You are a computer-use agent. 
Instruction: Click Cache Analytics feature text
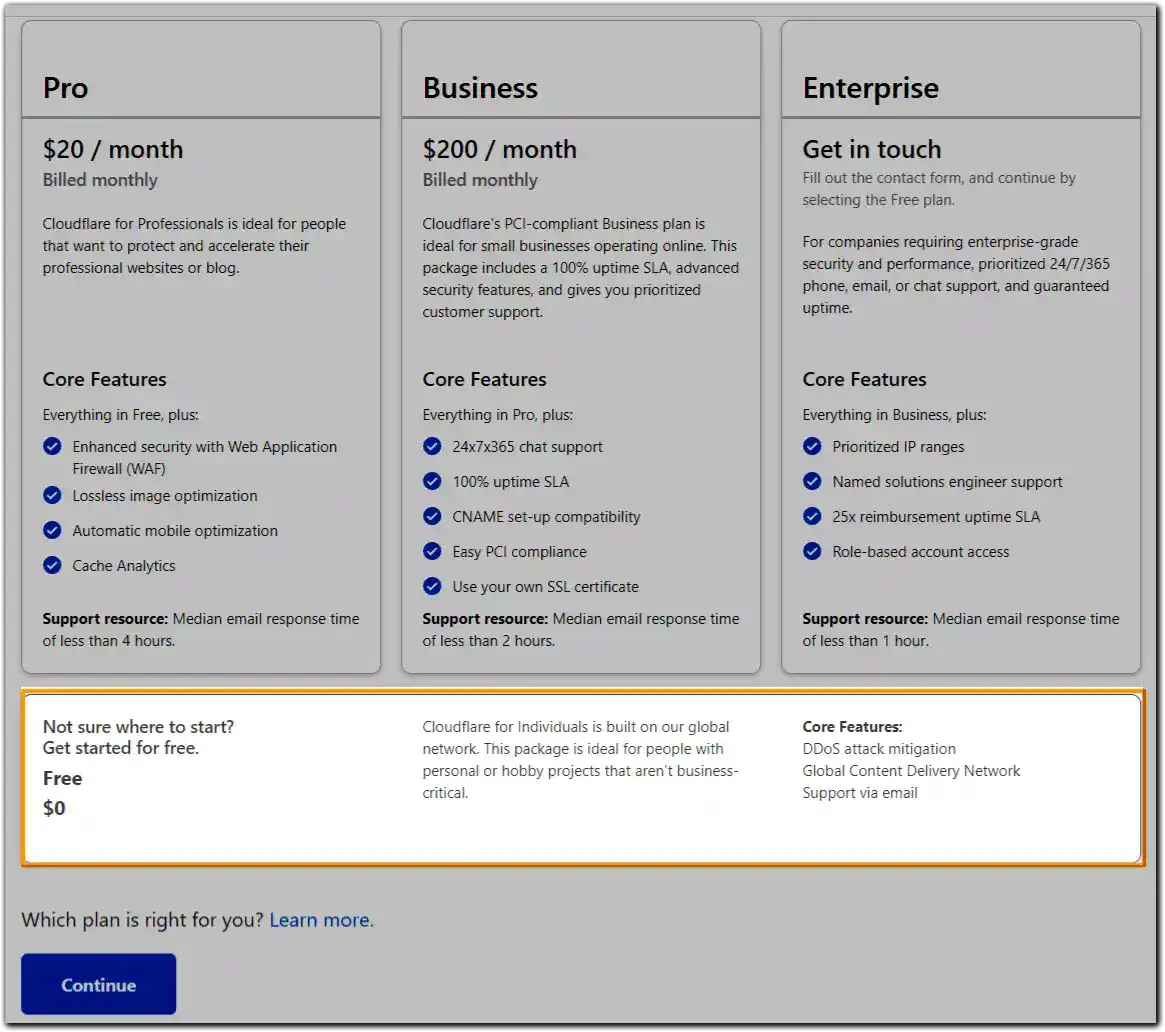coord(124,565)
